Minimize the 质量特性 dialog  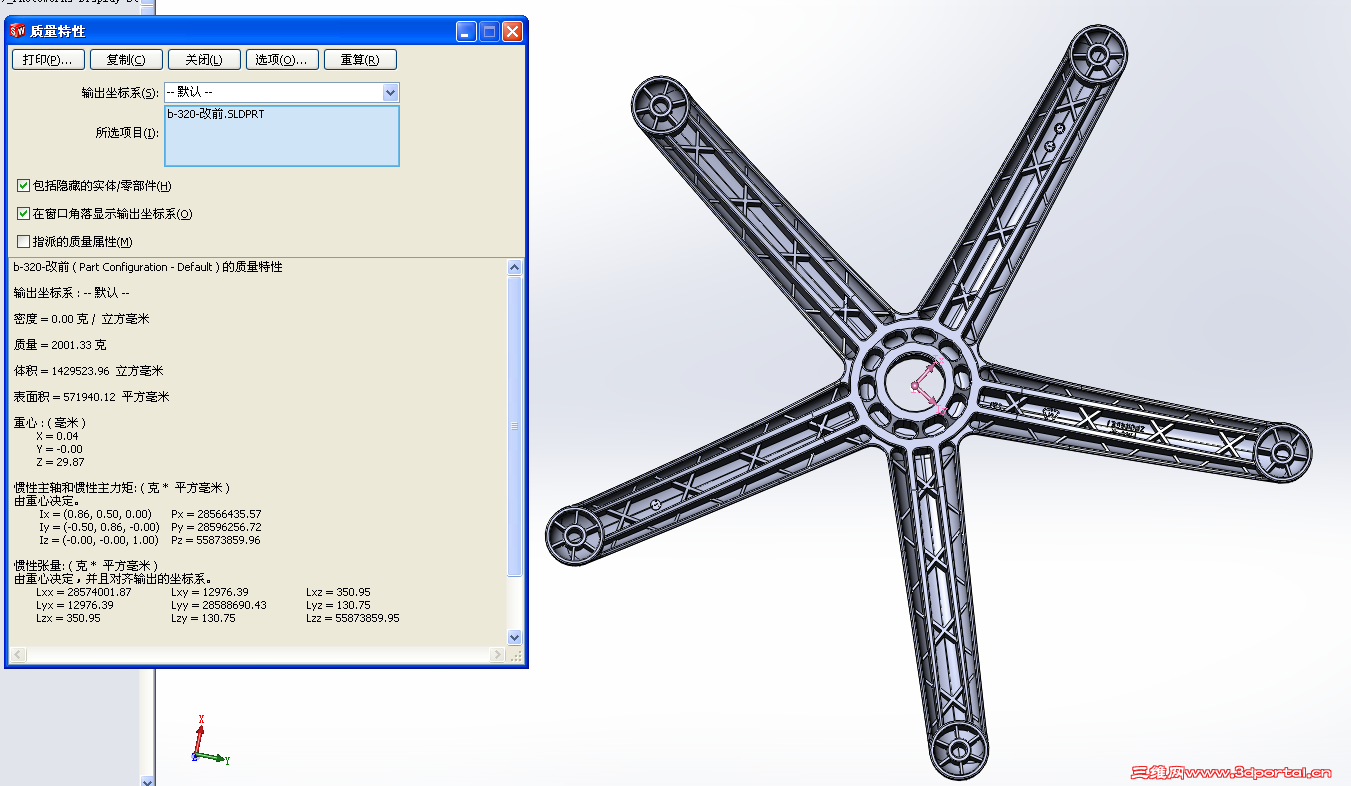[x=466, y=31]
